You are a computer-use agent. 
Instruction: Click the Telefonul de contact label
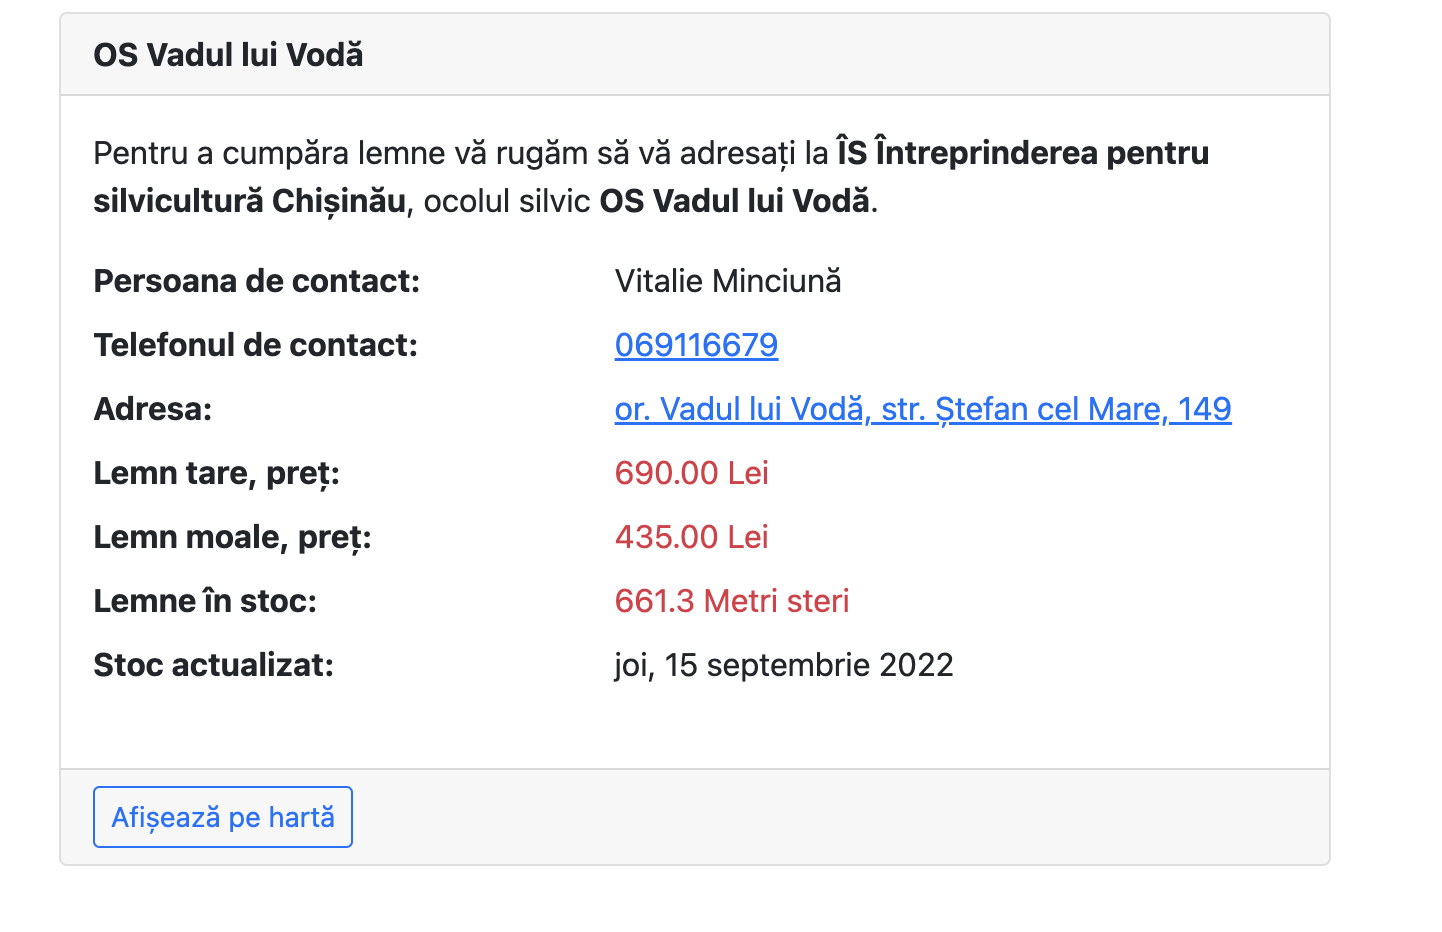point(255,345)
